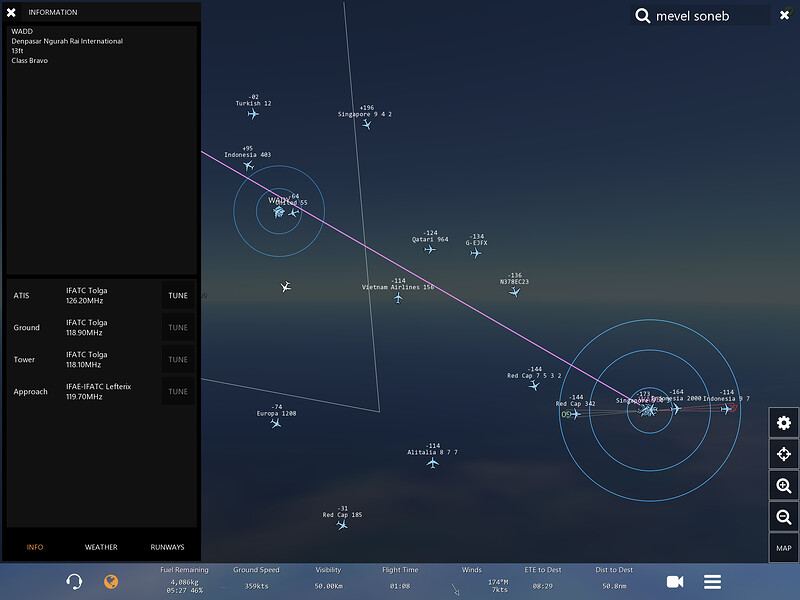The image size is (800, 600).
Task: Zoom out on the map
Action: (x=784, y=517)
